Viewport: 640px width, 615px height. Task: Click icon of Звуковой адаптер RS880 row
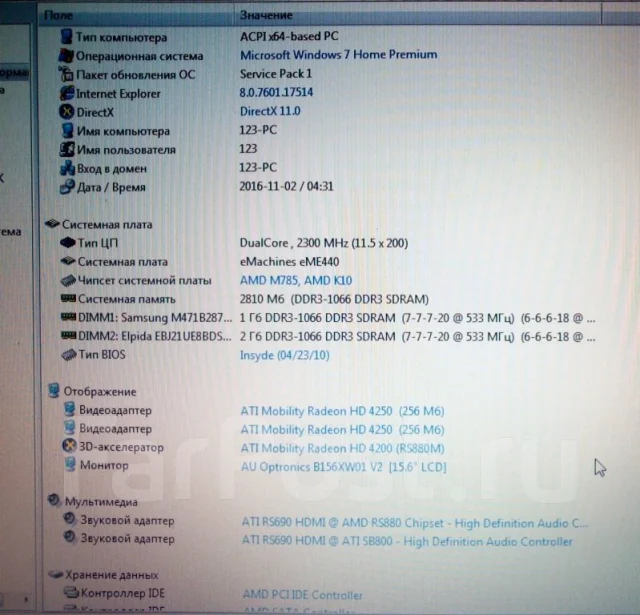pos(70,519)
